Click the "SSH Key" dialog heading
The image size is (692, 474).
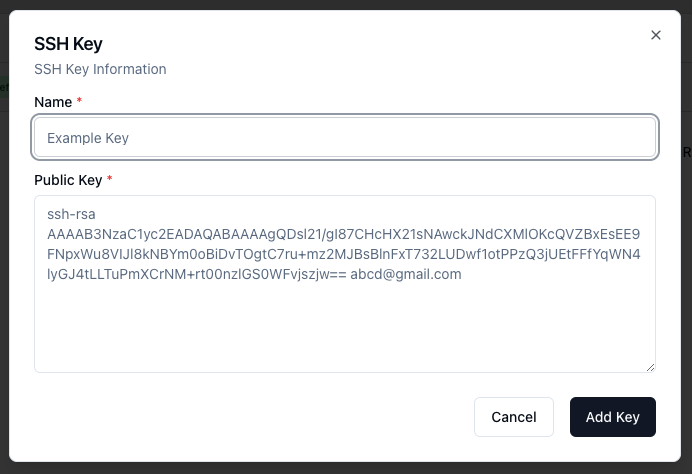[68, 44]
